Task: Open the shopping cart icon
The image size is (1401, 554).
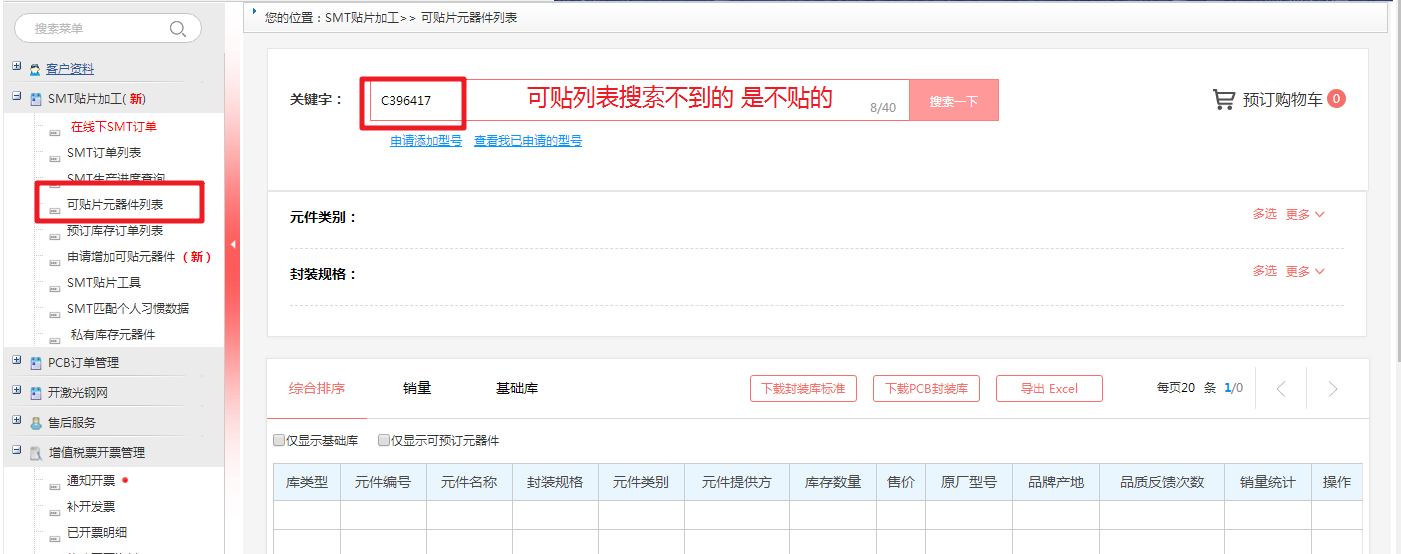Action: 1223,99
